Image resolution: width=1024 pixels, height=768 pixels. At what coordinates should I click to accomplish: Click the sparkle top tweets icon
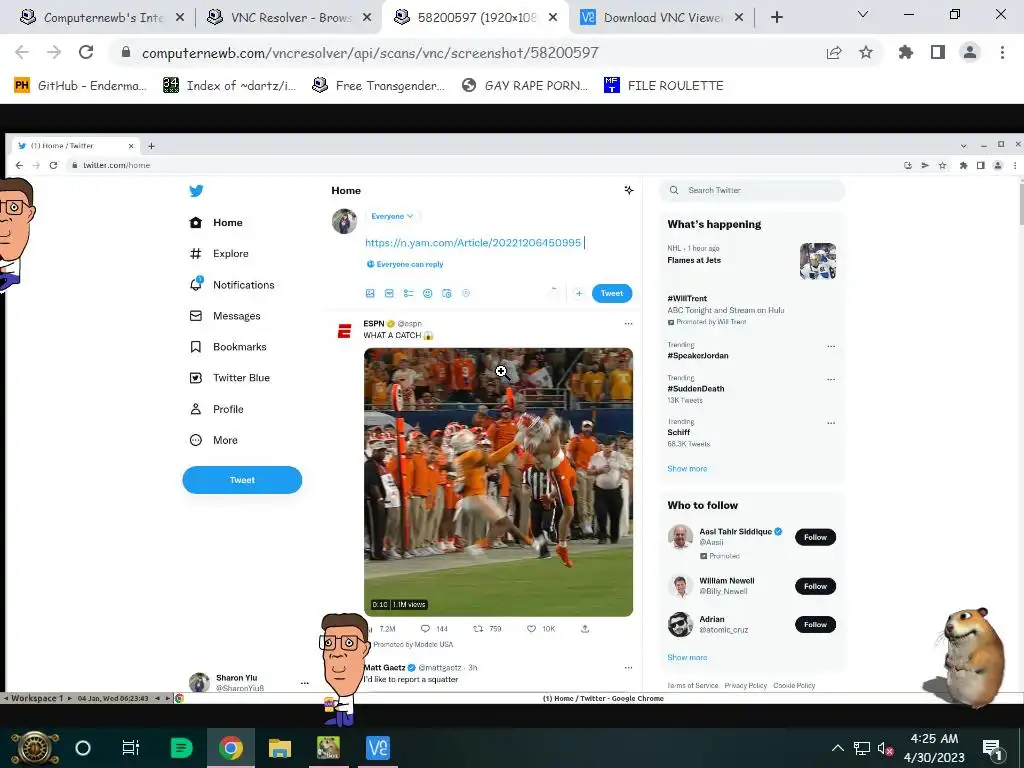tap(629, 190)
